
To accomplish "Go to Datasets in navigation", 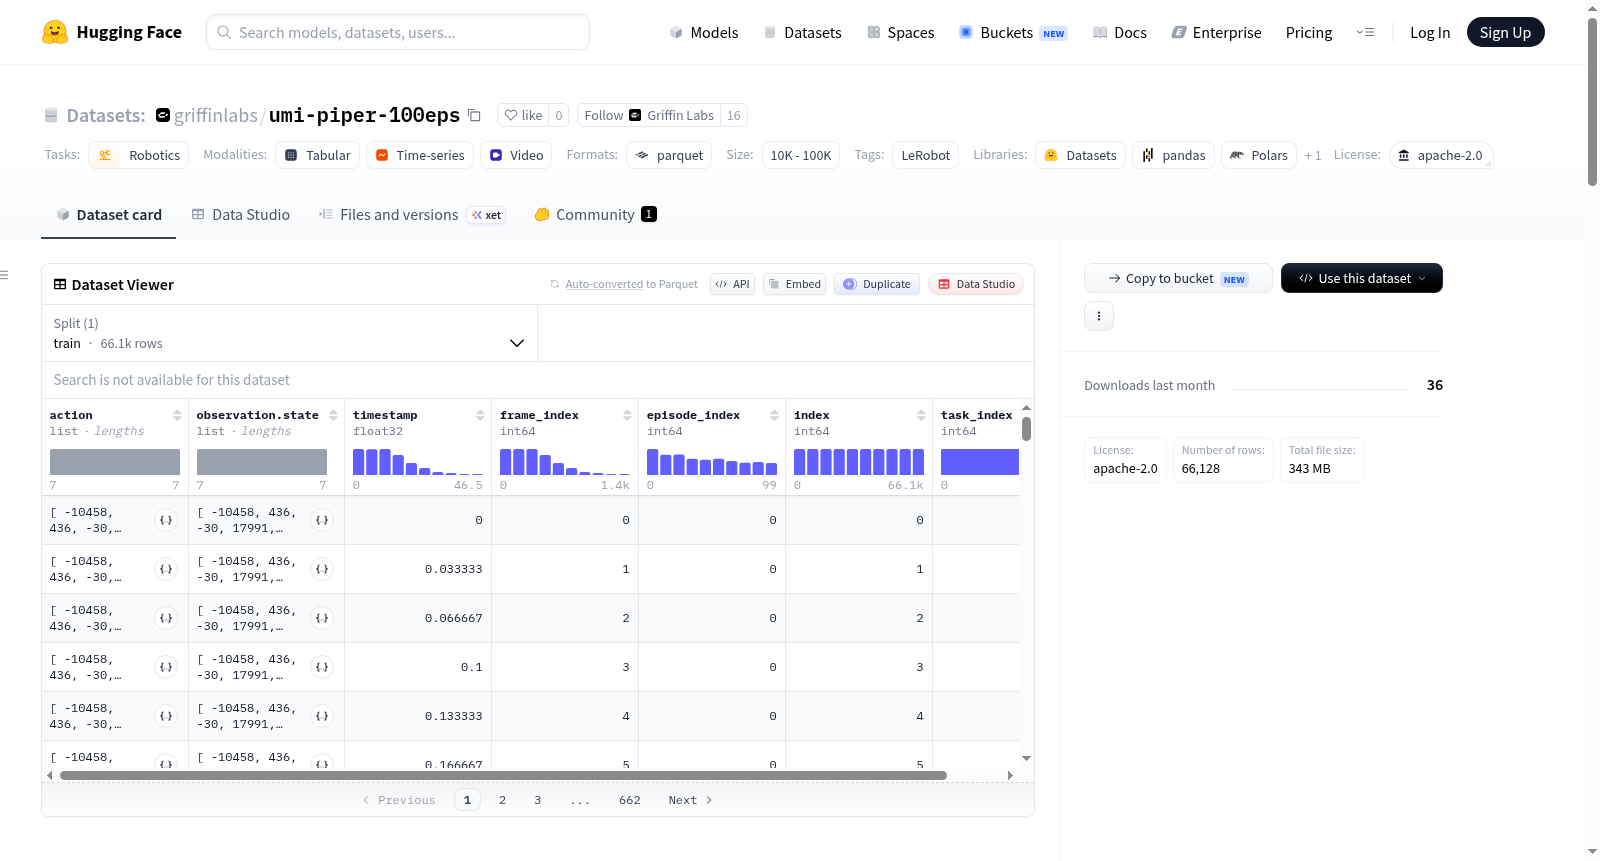I will click(x=803, y=32).
